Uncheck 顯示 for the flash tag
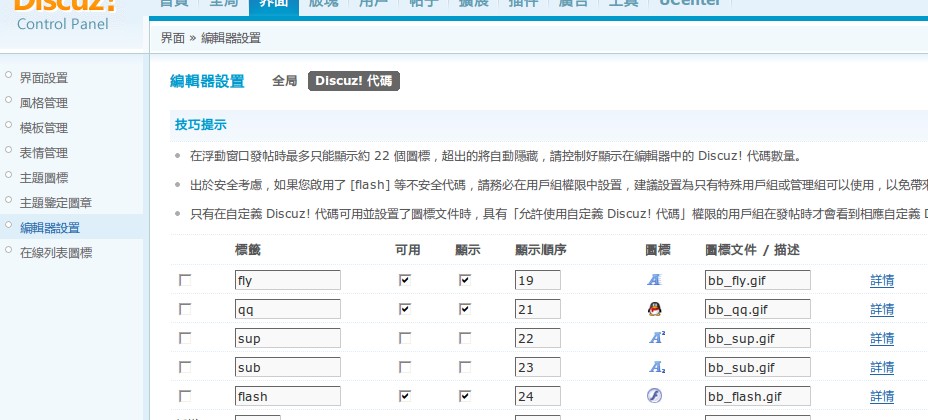 tap(465, 396)
